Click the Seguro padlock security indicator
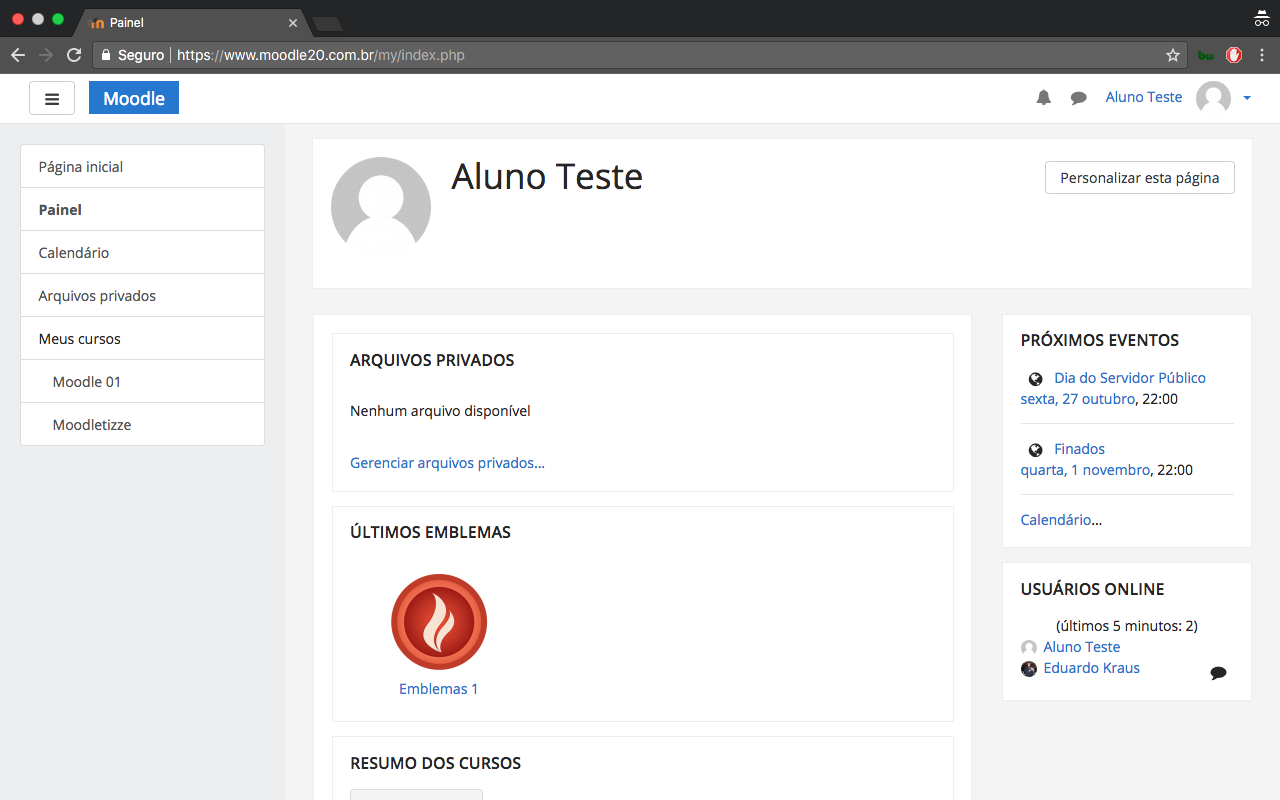The height and width of the screenshot is (800, 1280). click(132, 55)
